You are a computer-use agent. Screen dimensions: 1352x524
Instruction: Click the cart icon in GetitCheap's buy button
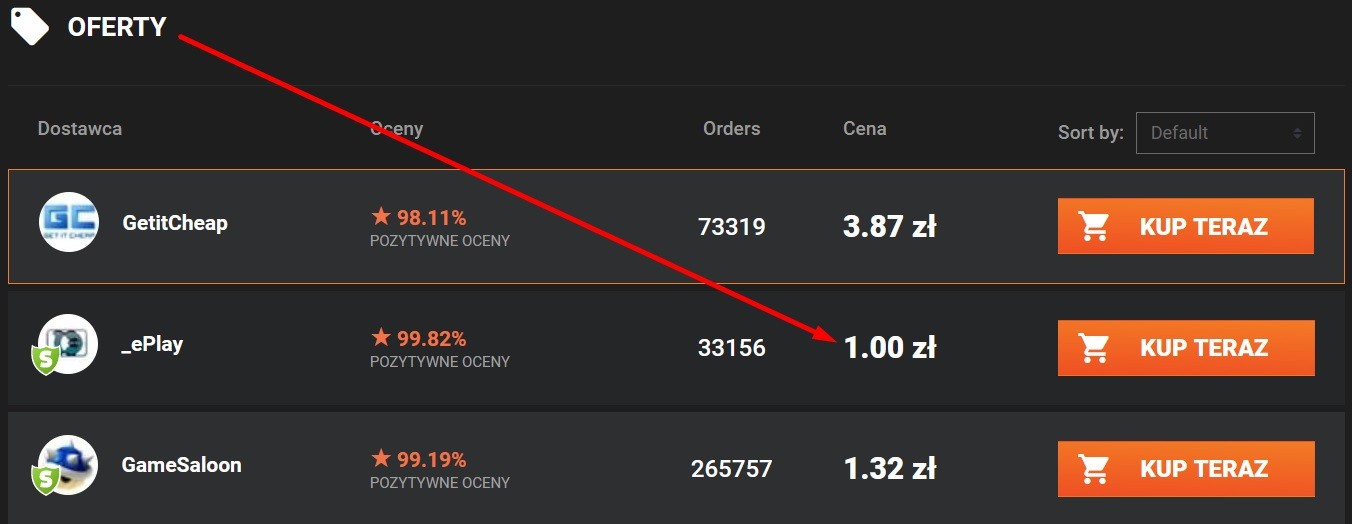[1094, 227]
